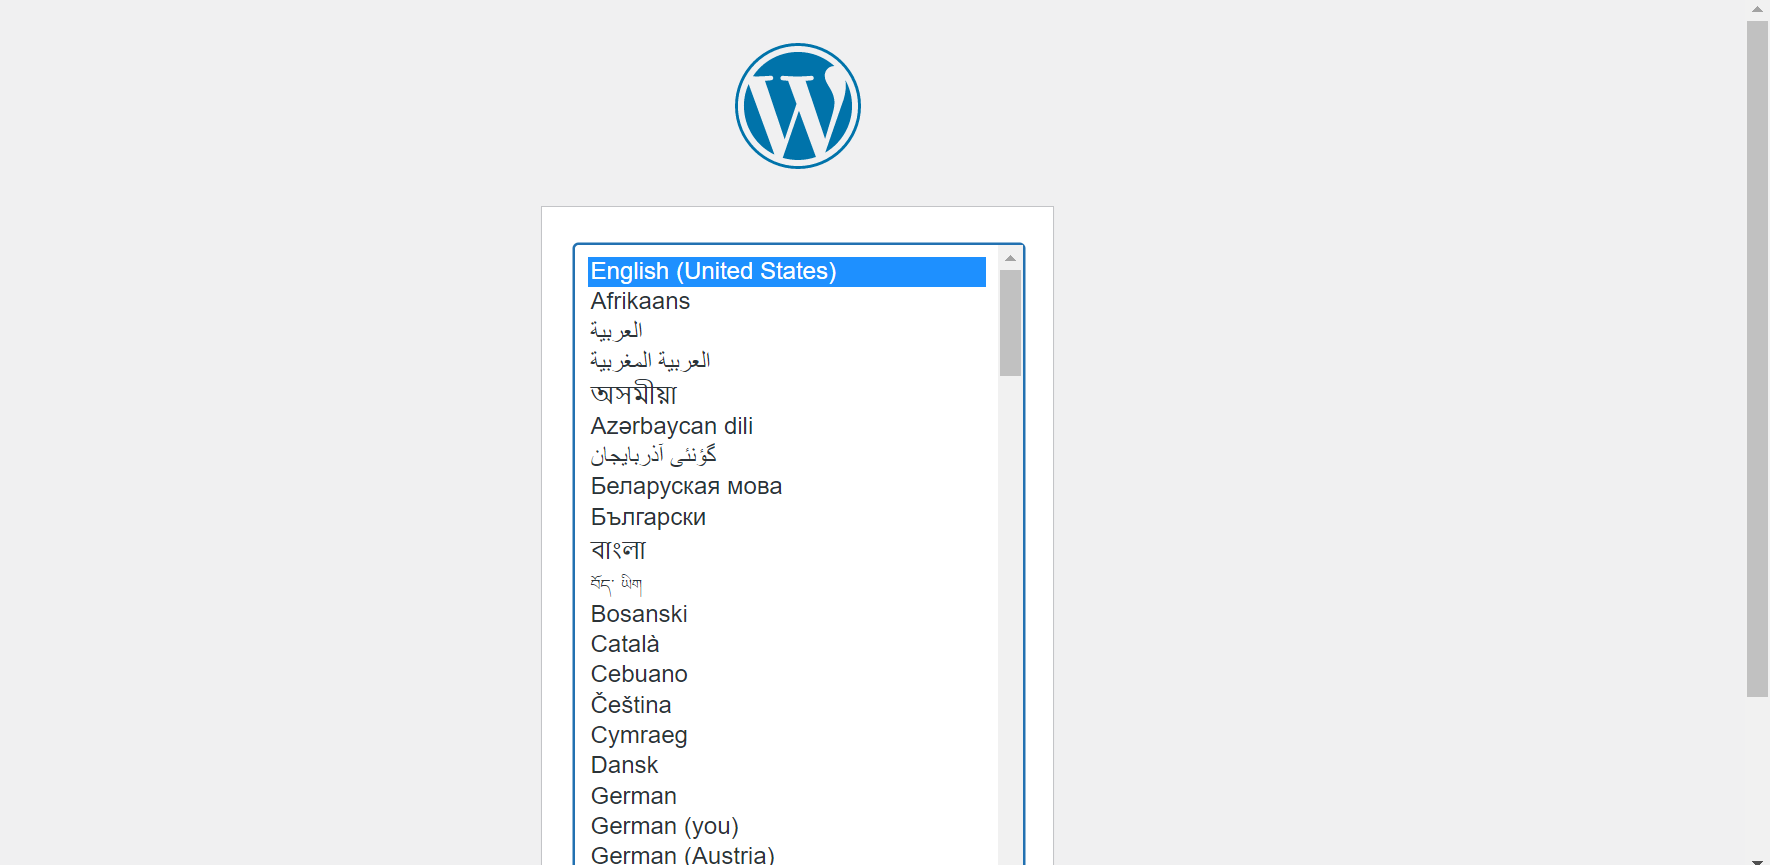Select German (you) language
The image size is (1770, 865).
tap(787, 826)
